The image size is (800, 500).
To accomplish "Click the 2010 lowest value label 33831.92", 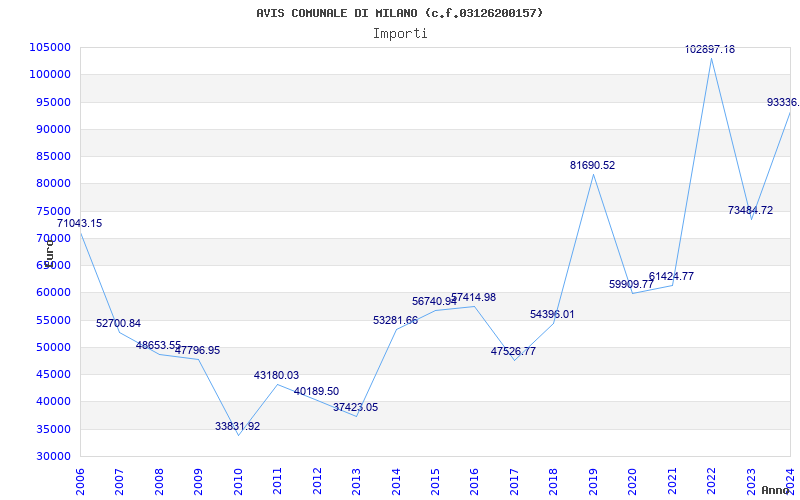I will [237, 426].
